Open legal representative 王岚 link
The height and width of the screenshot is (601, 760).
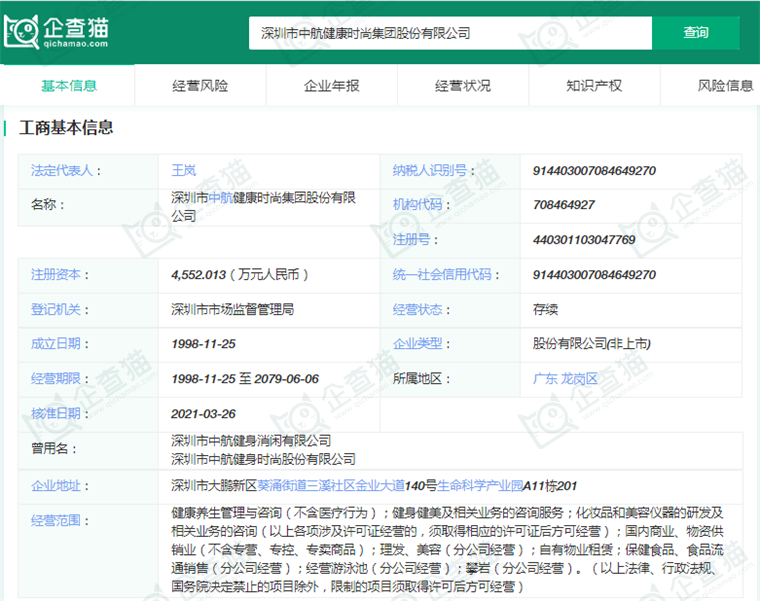tap(184, 171)
